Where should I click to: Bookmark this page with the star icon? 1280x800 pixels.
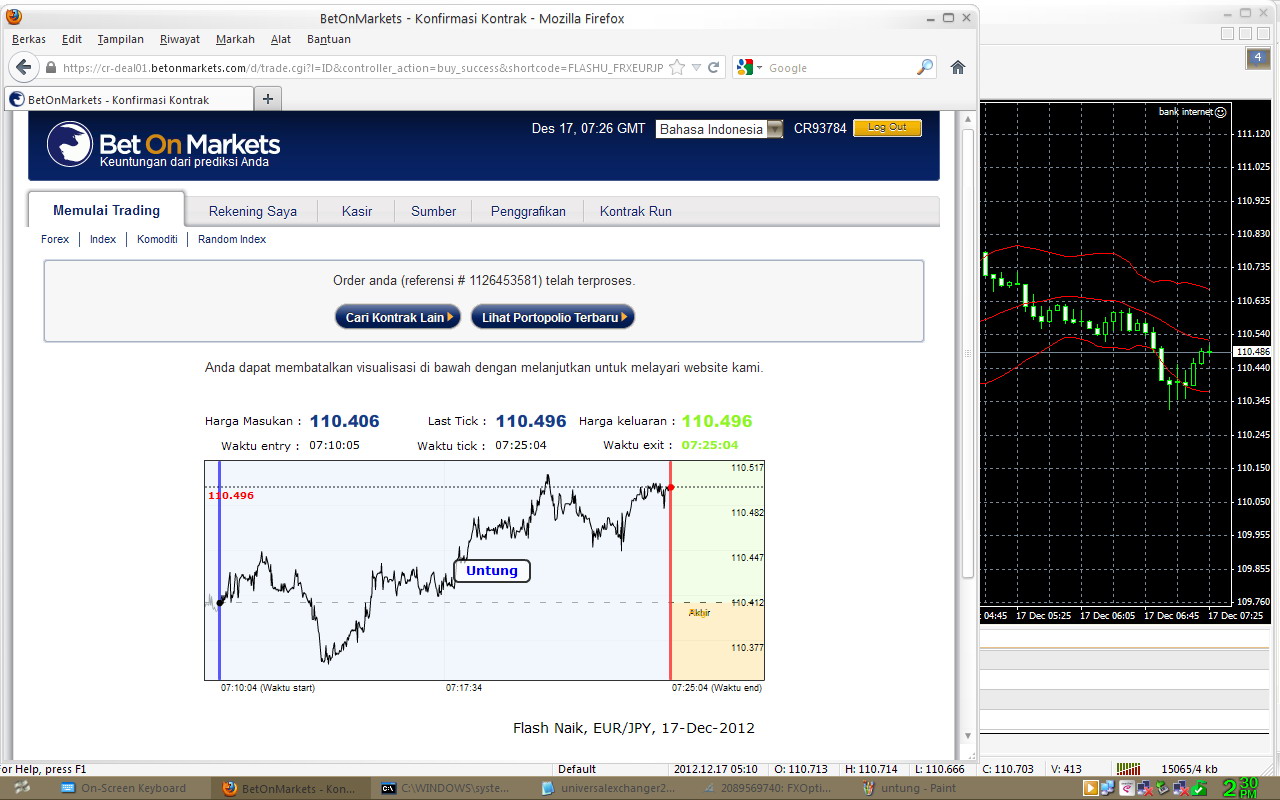(677, 68)
